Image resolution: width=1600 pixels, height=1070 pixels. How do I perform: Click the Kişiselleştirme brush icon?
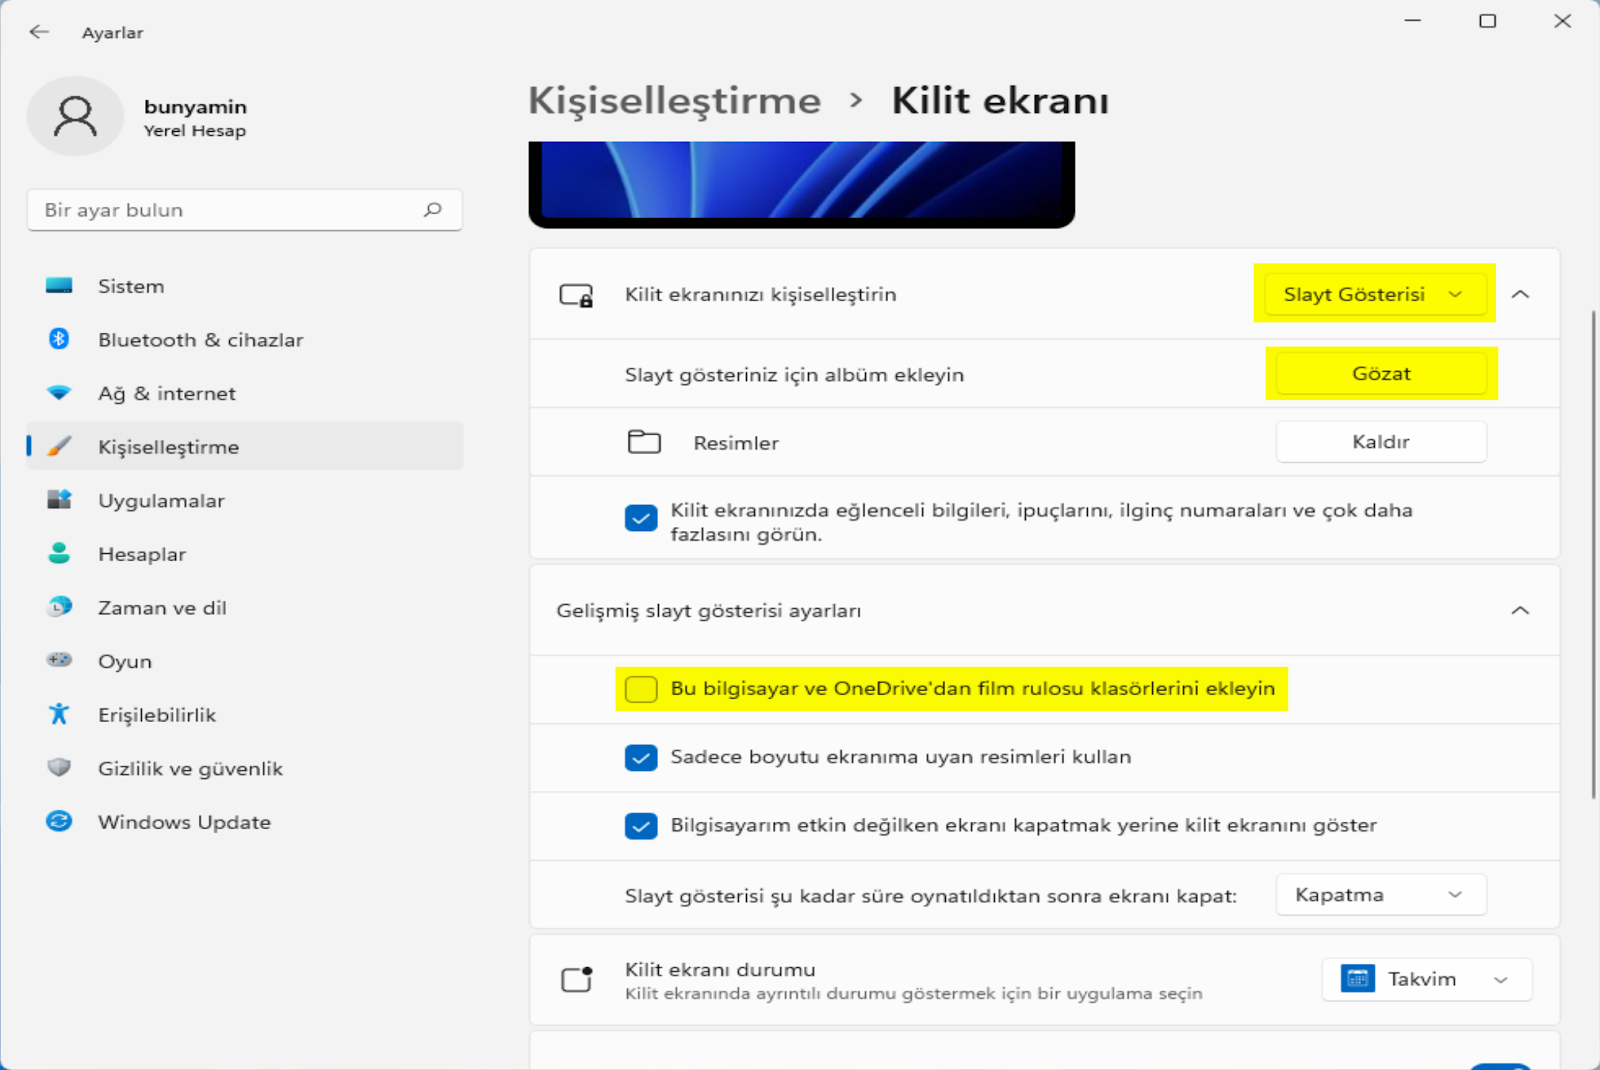coord(59,446)
